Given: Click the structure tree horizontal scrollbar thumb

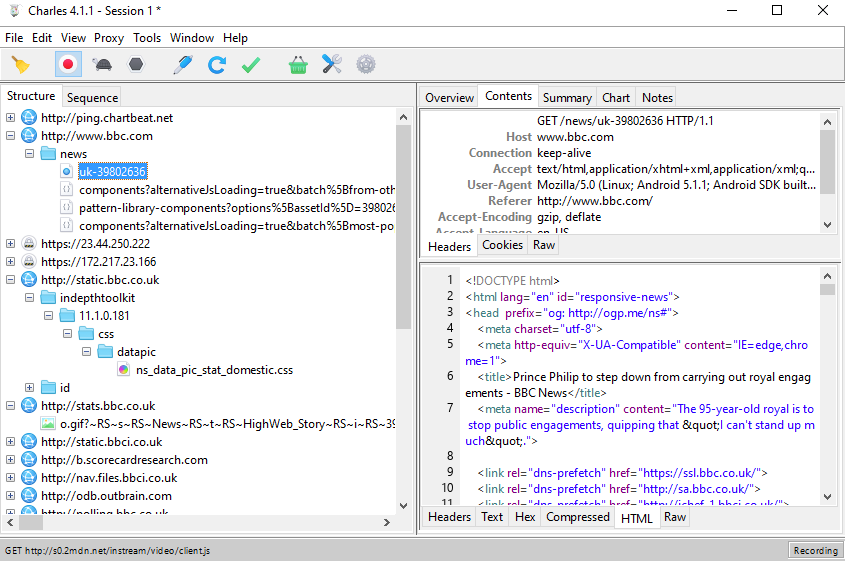Looking at the screenshot, I should [31, 522].
